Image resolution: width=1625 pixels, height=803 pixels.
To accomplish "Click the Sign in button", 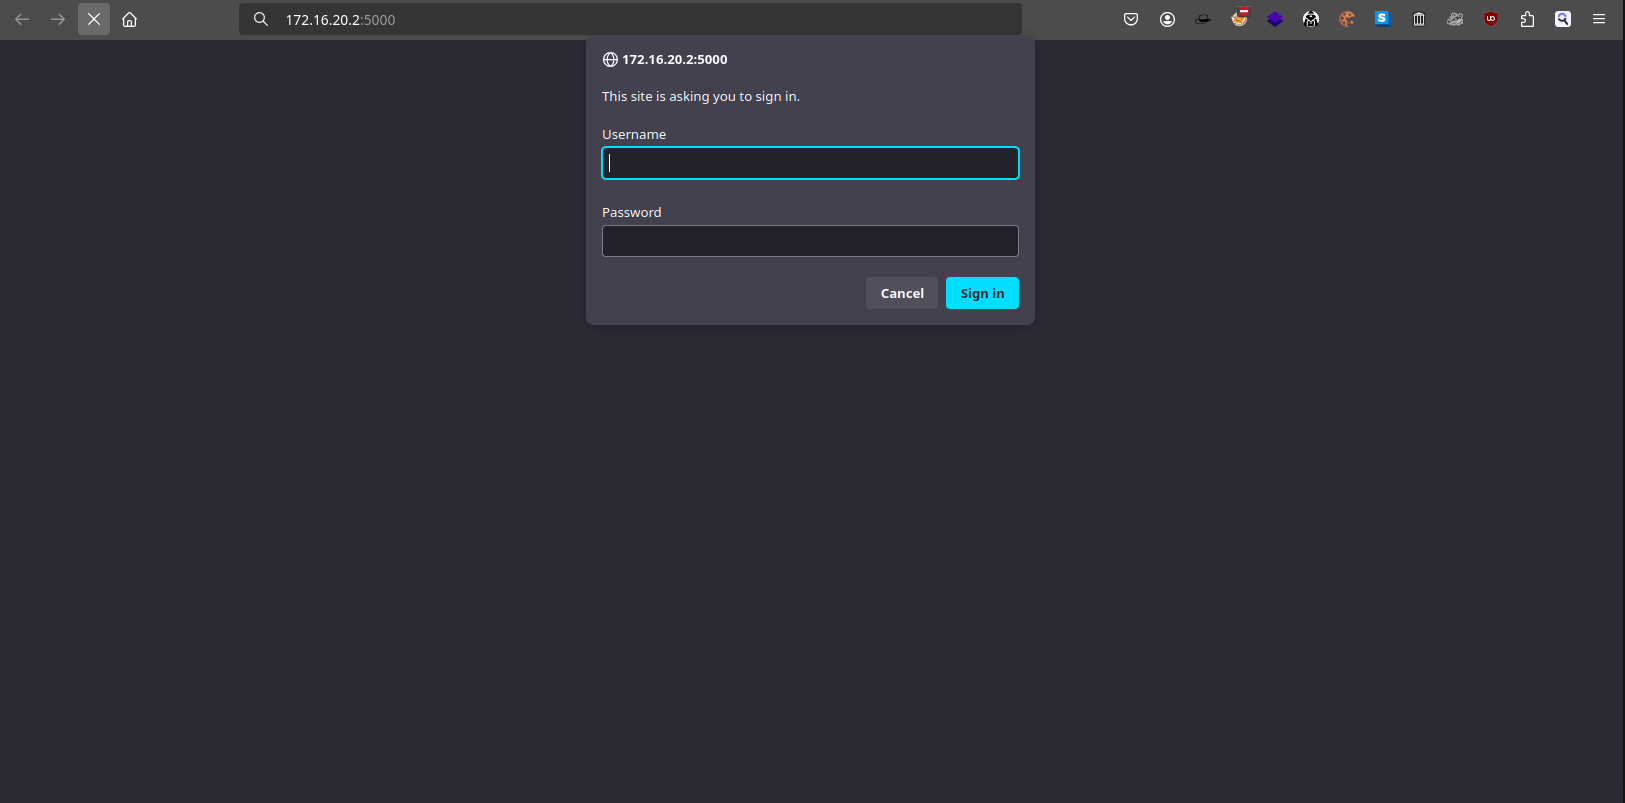I will [x=981, y=293].
